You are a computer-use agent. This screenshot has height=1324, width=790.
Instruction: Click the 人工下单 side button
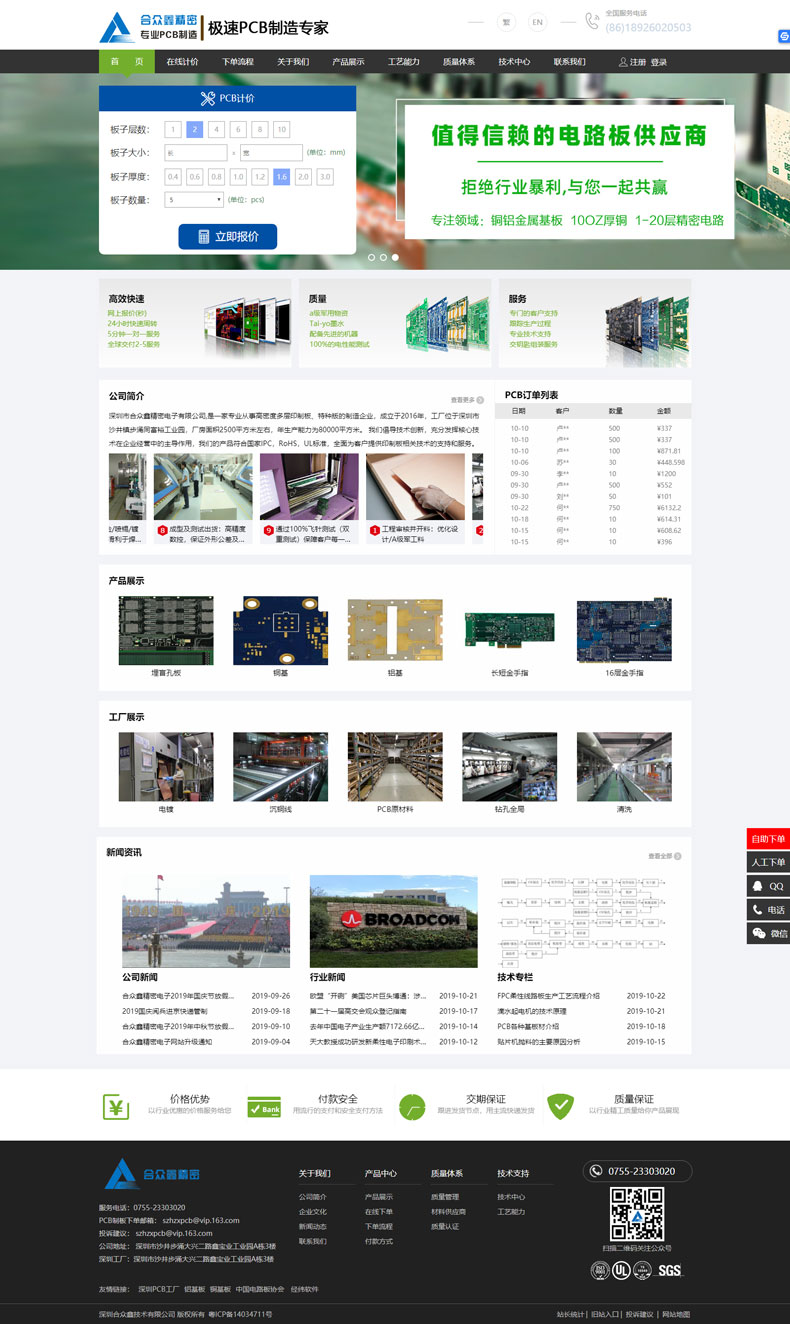coord(768,862)
